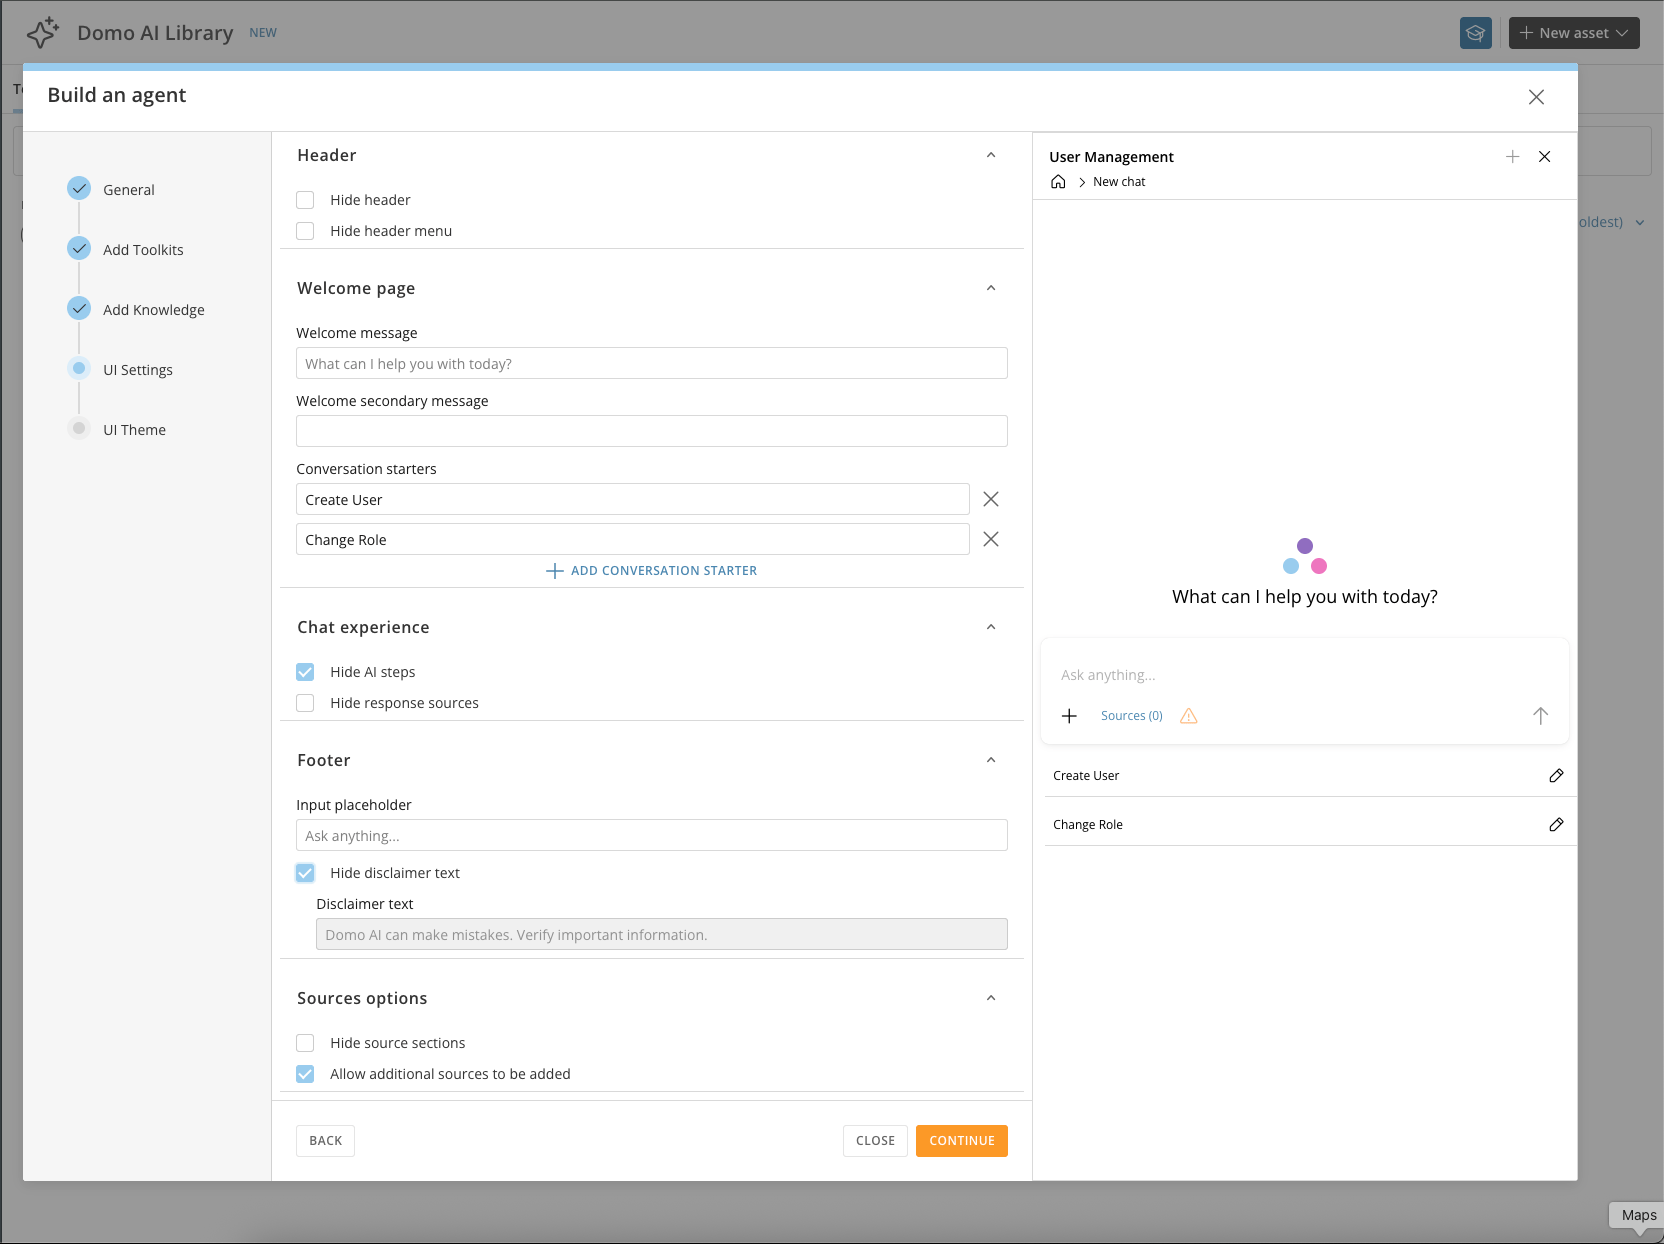Click the Create User suggestion in preview

(1086, 776)
